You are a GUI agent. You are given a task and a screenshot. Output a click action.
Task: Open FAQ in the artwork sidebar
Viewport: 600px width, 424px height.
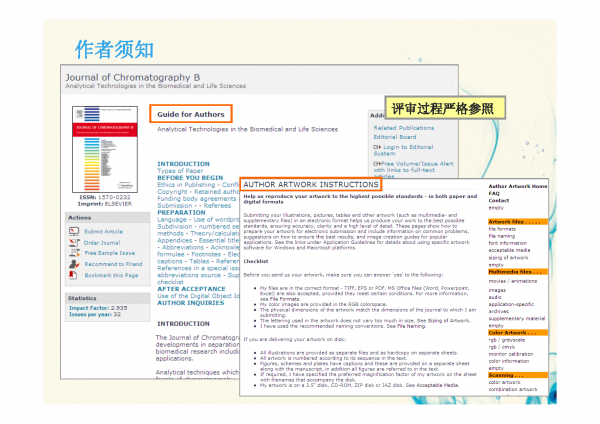pos(494,193)
